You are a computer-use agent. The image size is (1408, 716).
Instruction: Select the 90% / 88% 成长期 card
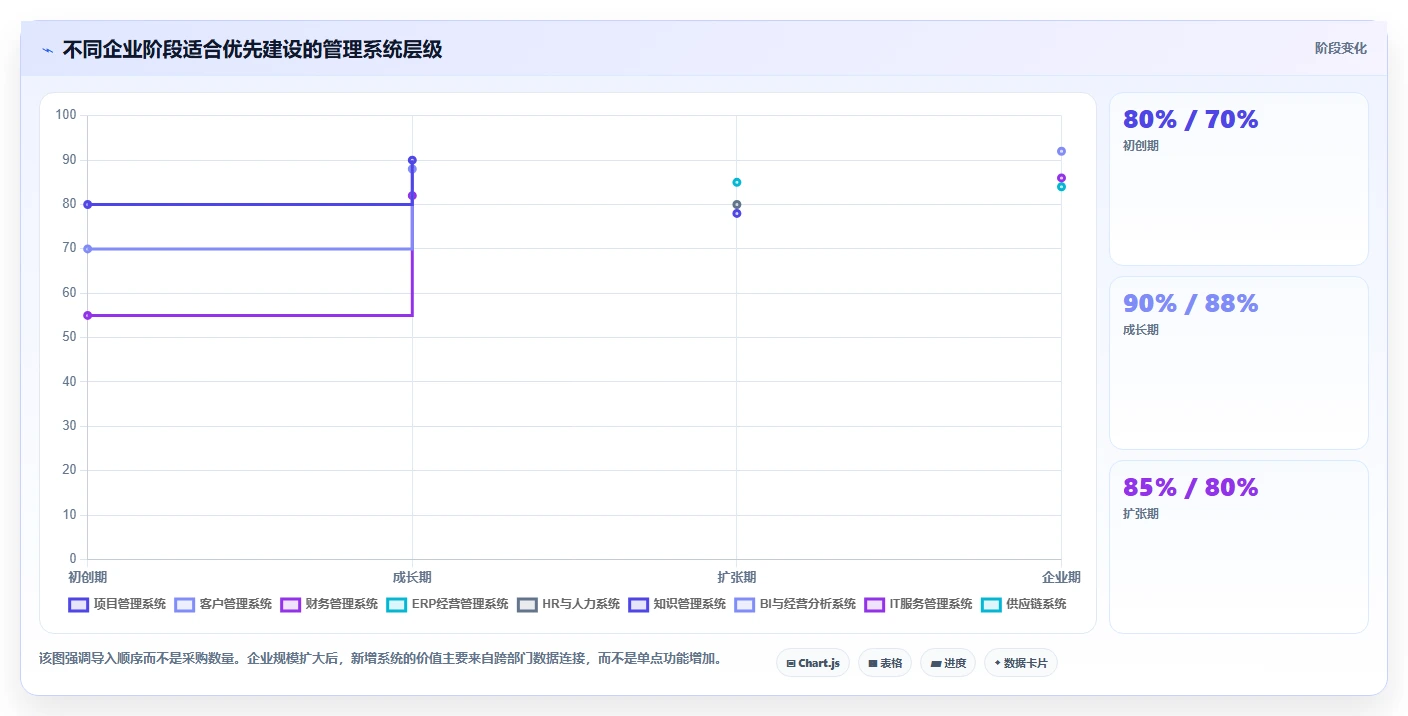tap(1239, 363)
